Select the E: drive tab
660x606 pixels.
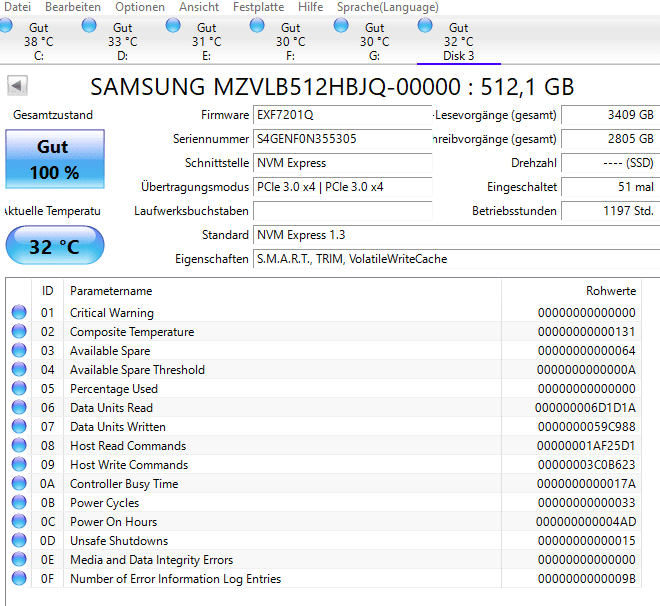point(207,41)
